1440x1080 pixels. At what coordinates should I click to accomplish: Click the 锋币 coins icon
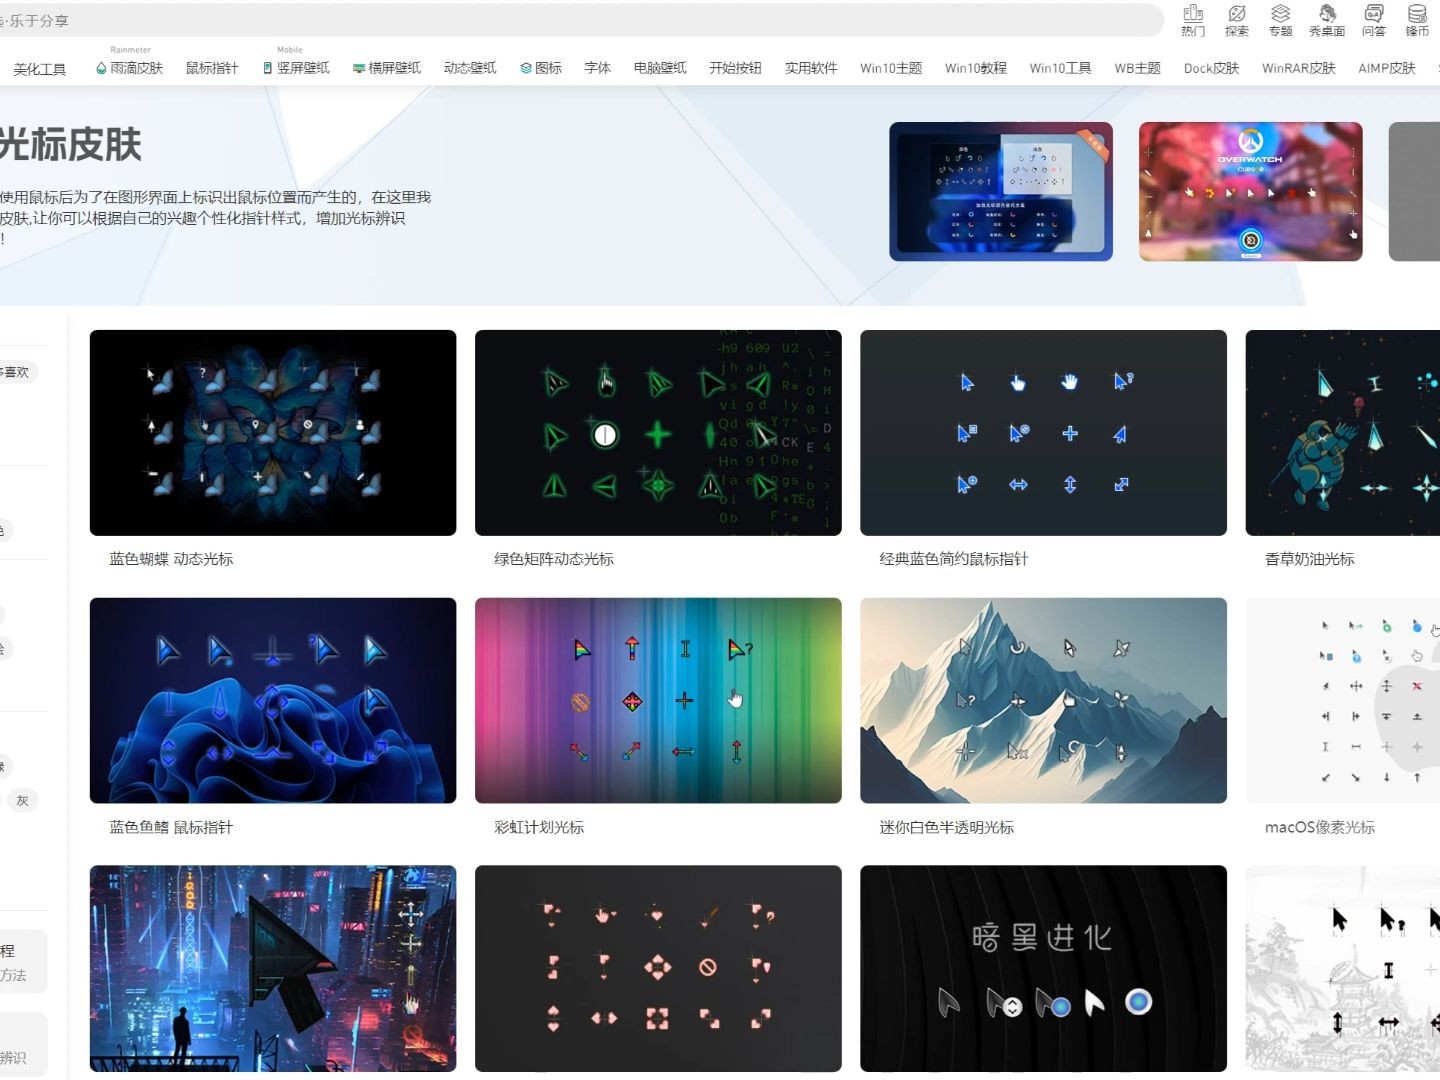point(1418,20)
